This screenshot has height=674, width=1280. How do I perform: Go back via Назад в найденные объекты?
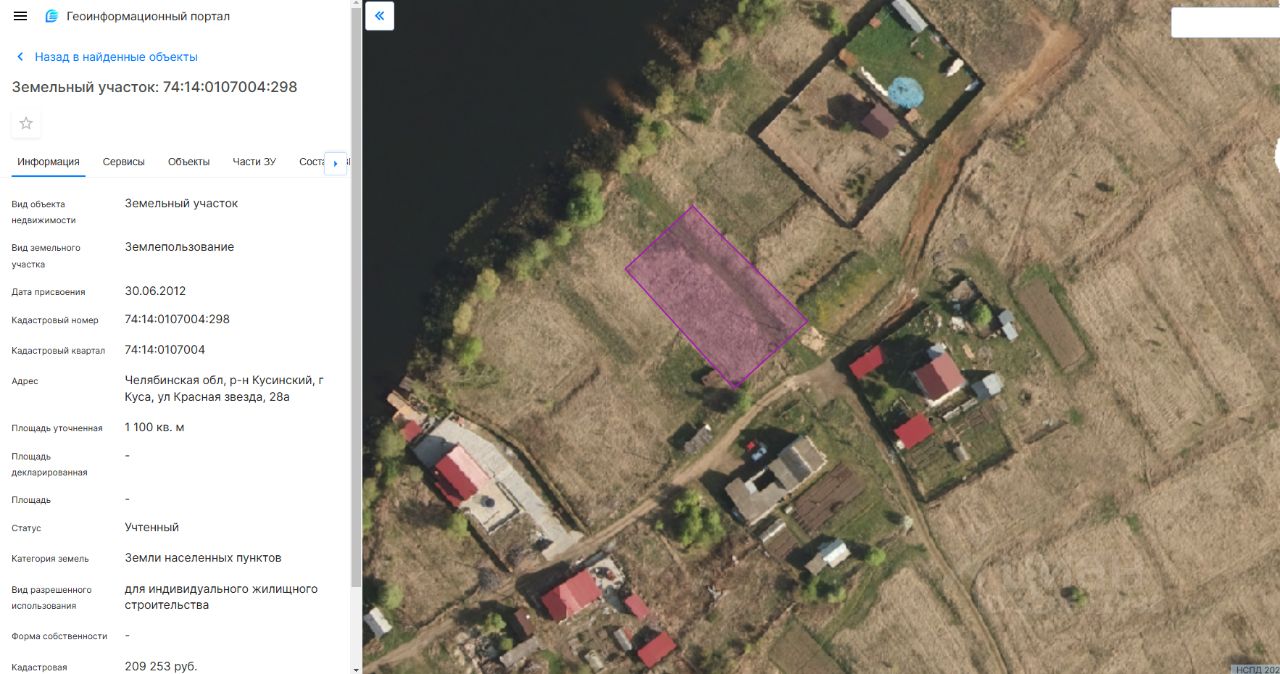[x=116, y=57]
